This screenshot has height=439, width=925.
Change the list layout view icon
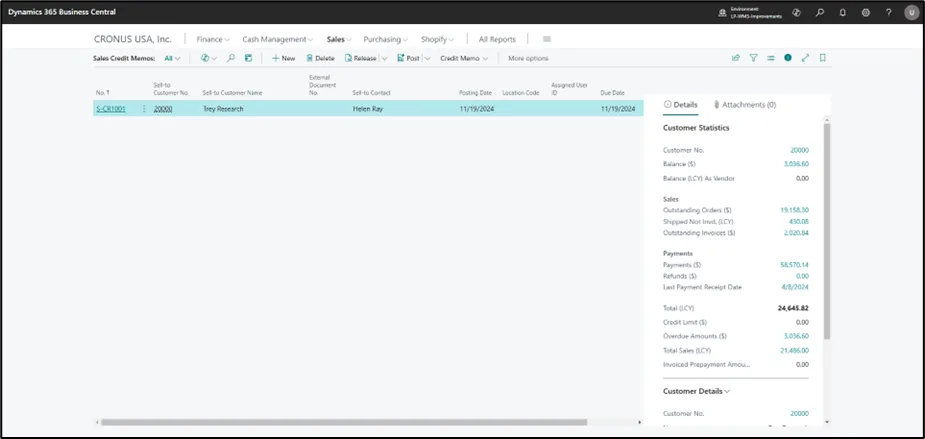pyautogui.click(x=770, y=58)
